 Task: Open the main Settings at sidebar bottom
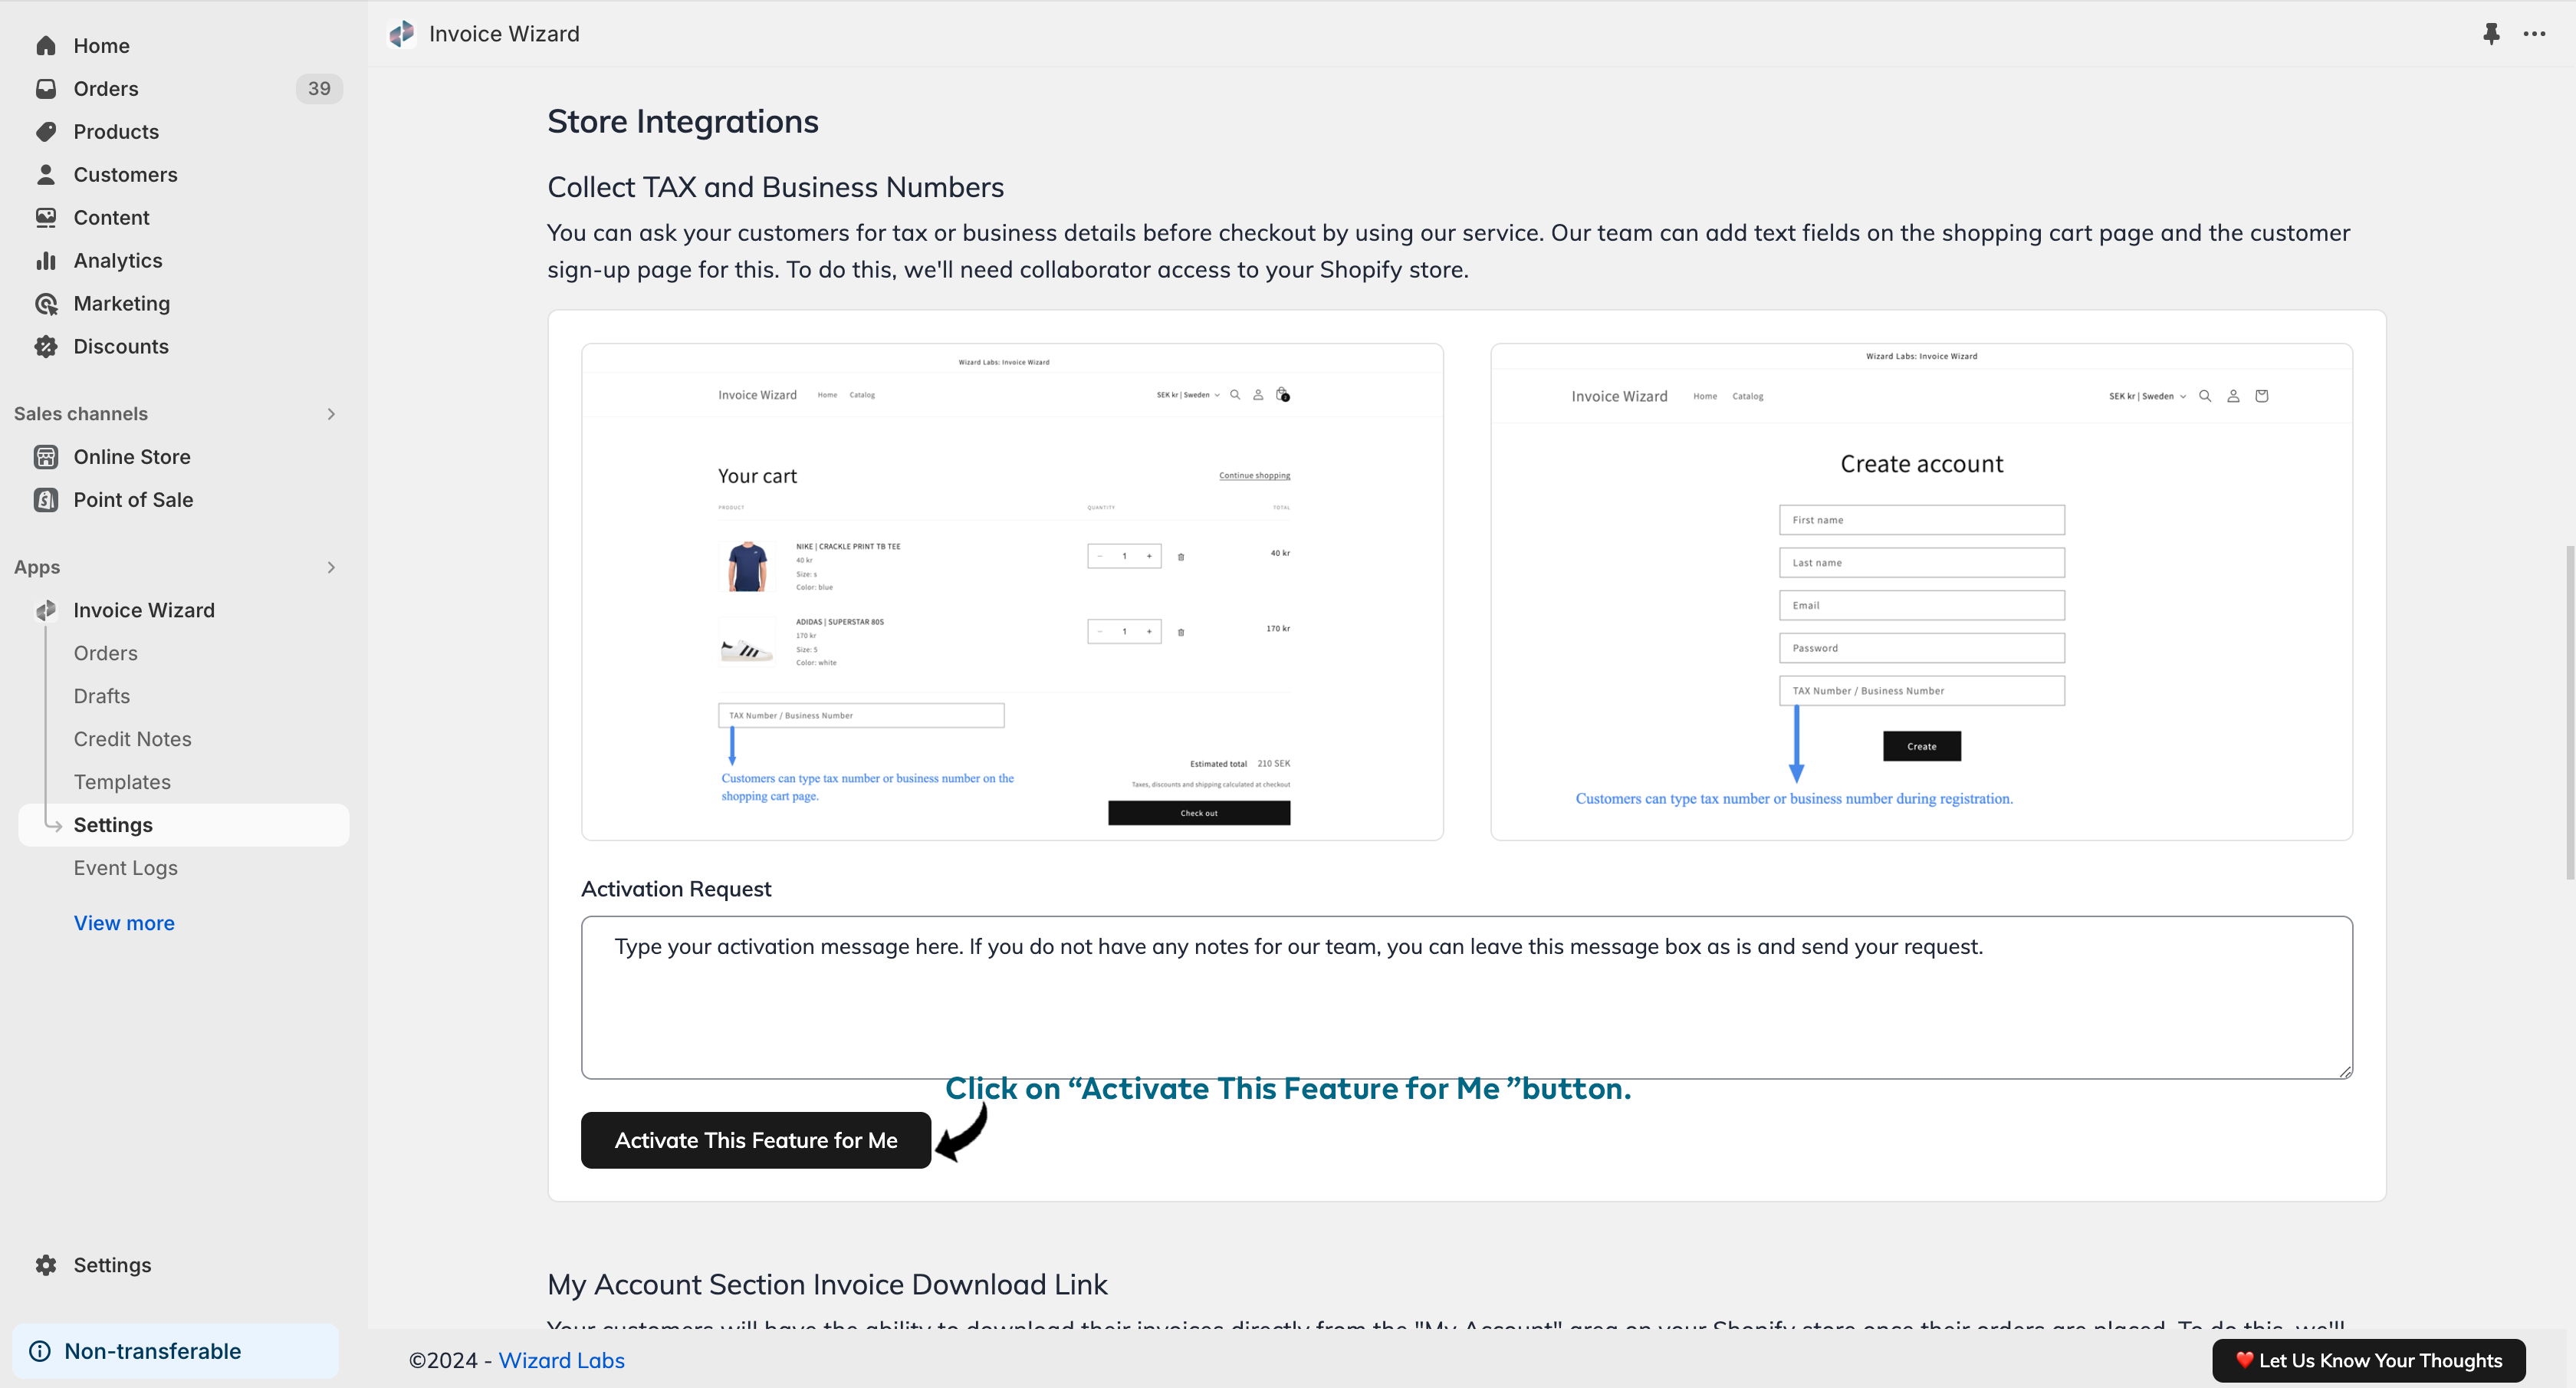pos(113,1265)
